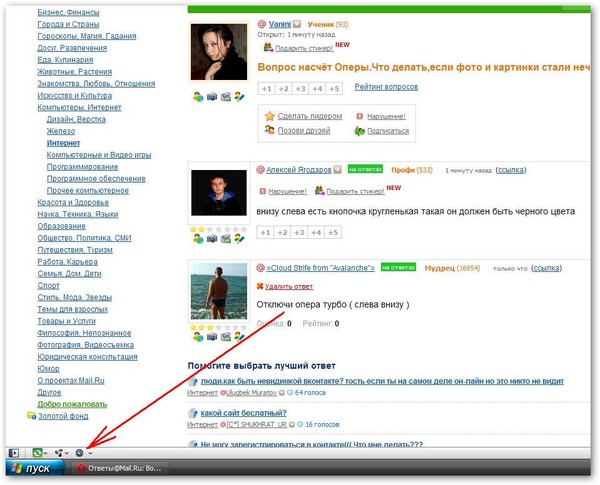Click Удалить ответ link
The width and height of the screenshot is (600, 485).
[x=289, y=286]
